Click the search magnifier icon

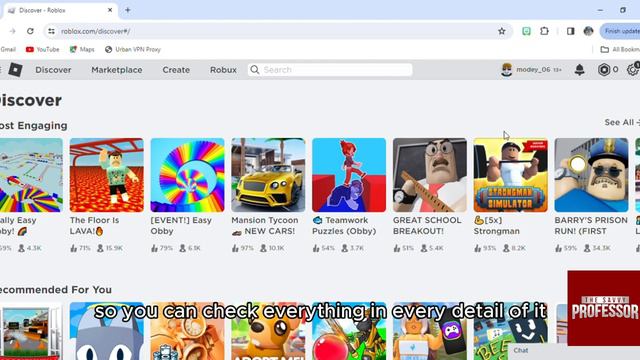pos(255,70)
